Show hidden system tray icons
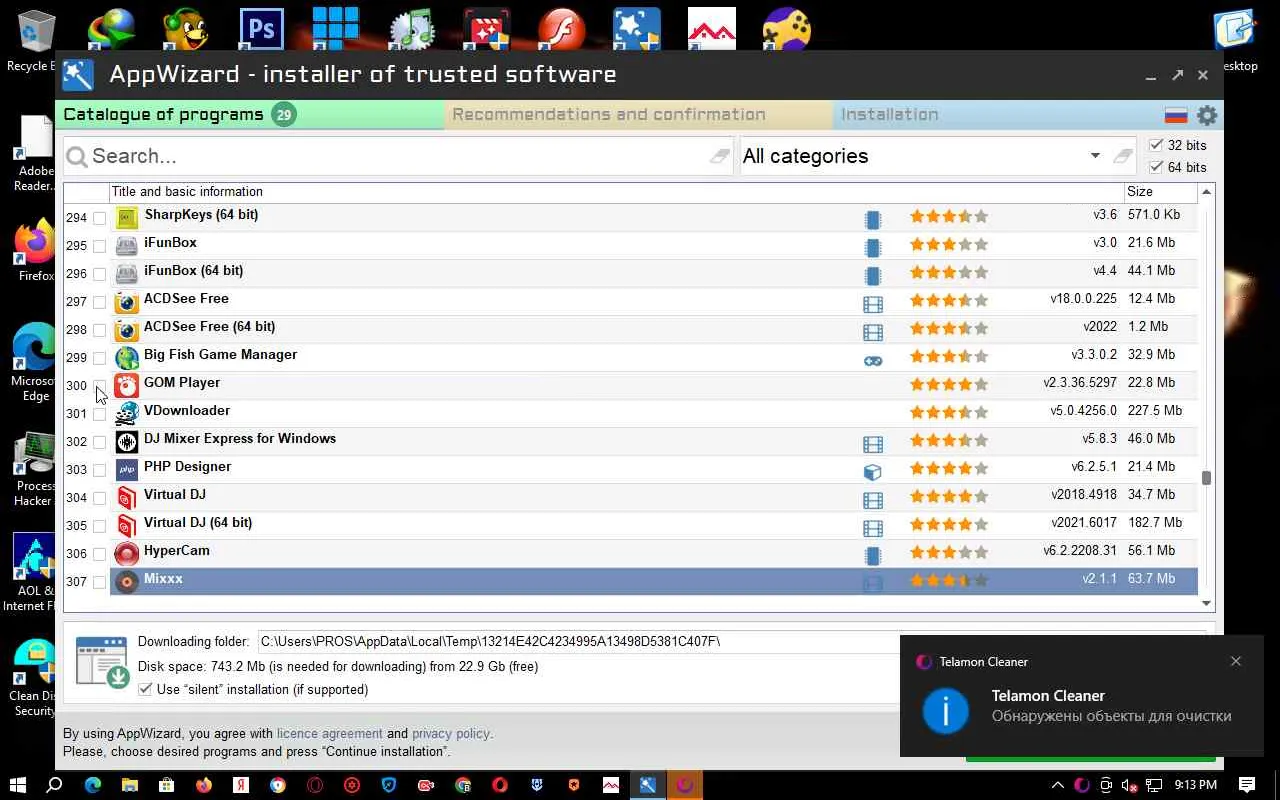The image size is (1280, 800). [x=1058, y=785]
